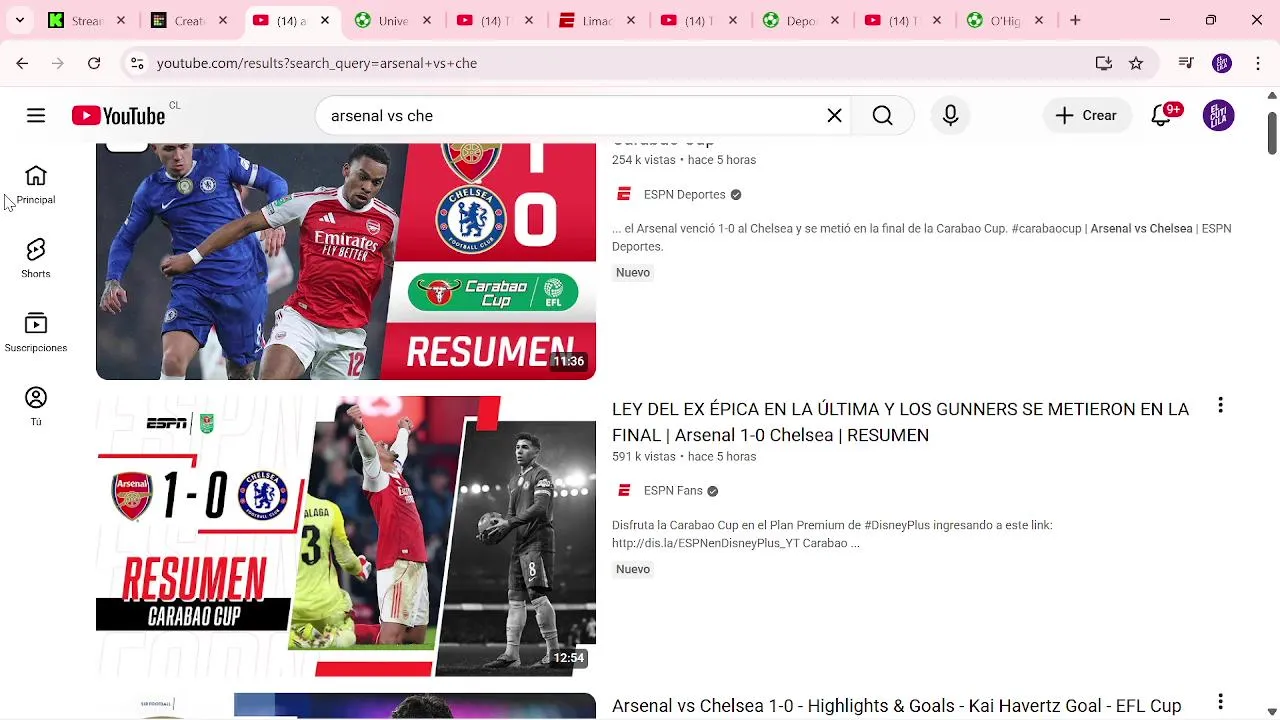Close the Strean tab
Image resolution: width=1280 pixels, height=720 pixels.
point(121,20)
